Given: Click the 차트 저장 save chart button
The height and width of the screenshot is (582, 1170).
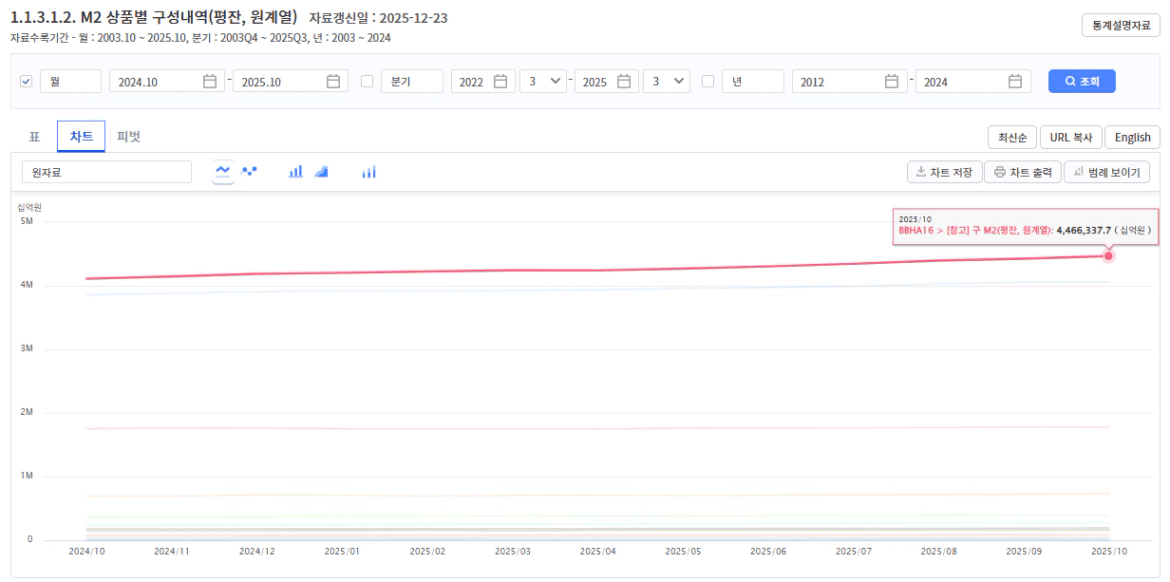Looking at the screenshot, I should [x=944, y=173].
